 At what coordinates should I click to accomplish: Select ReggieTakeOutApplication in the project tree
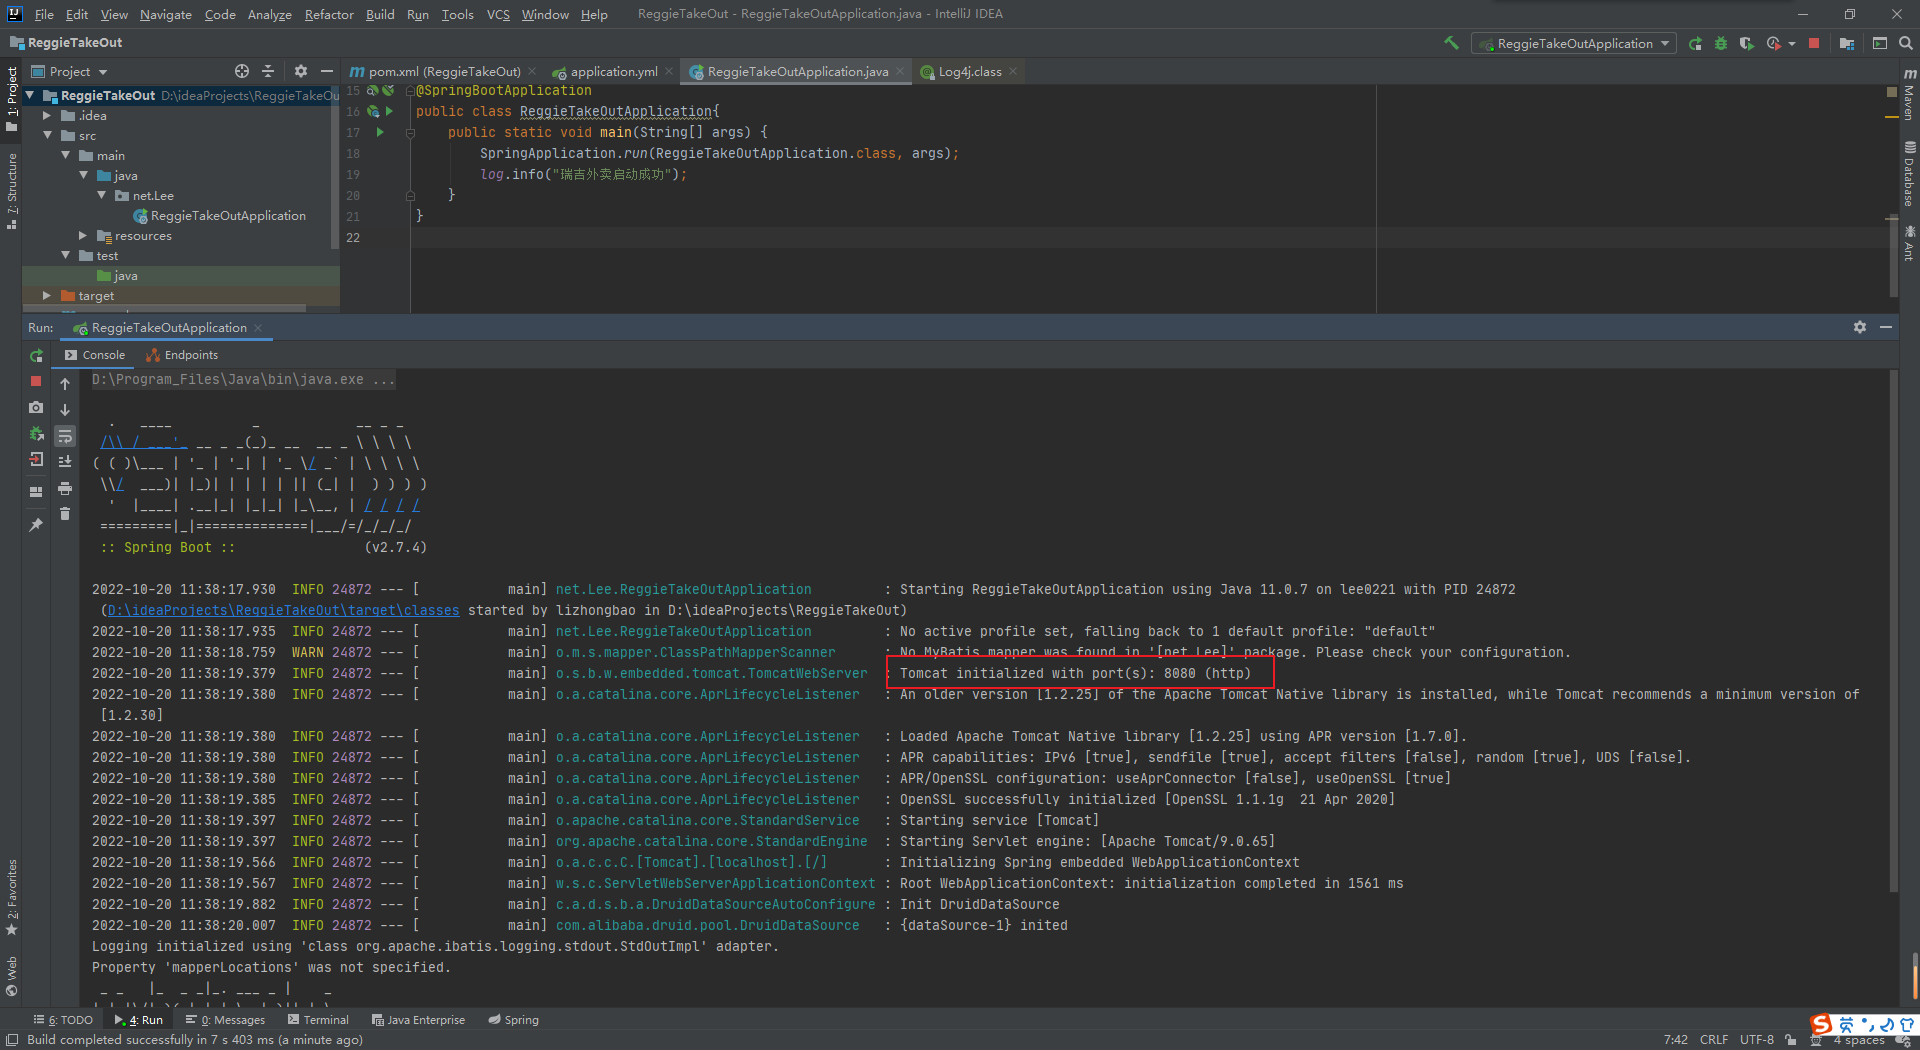coord(228,216)
